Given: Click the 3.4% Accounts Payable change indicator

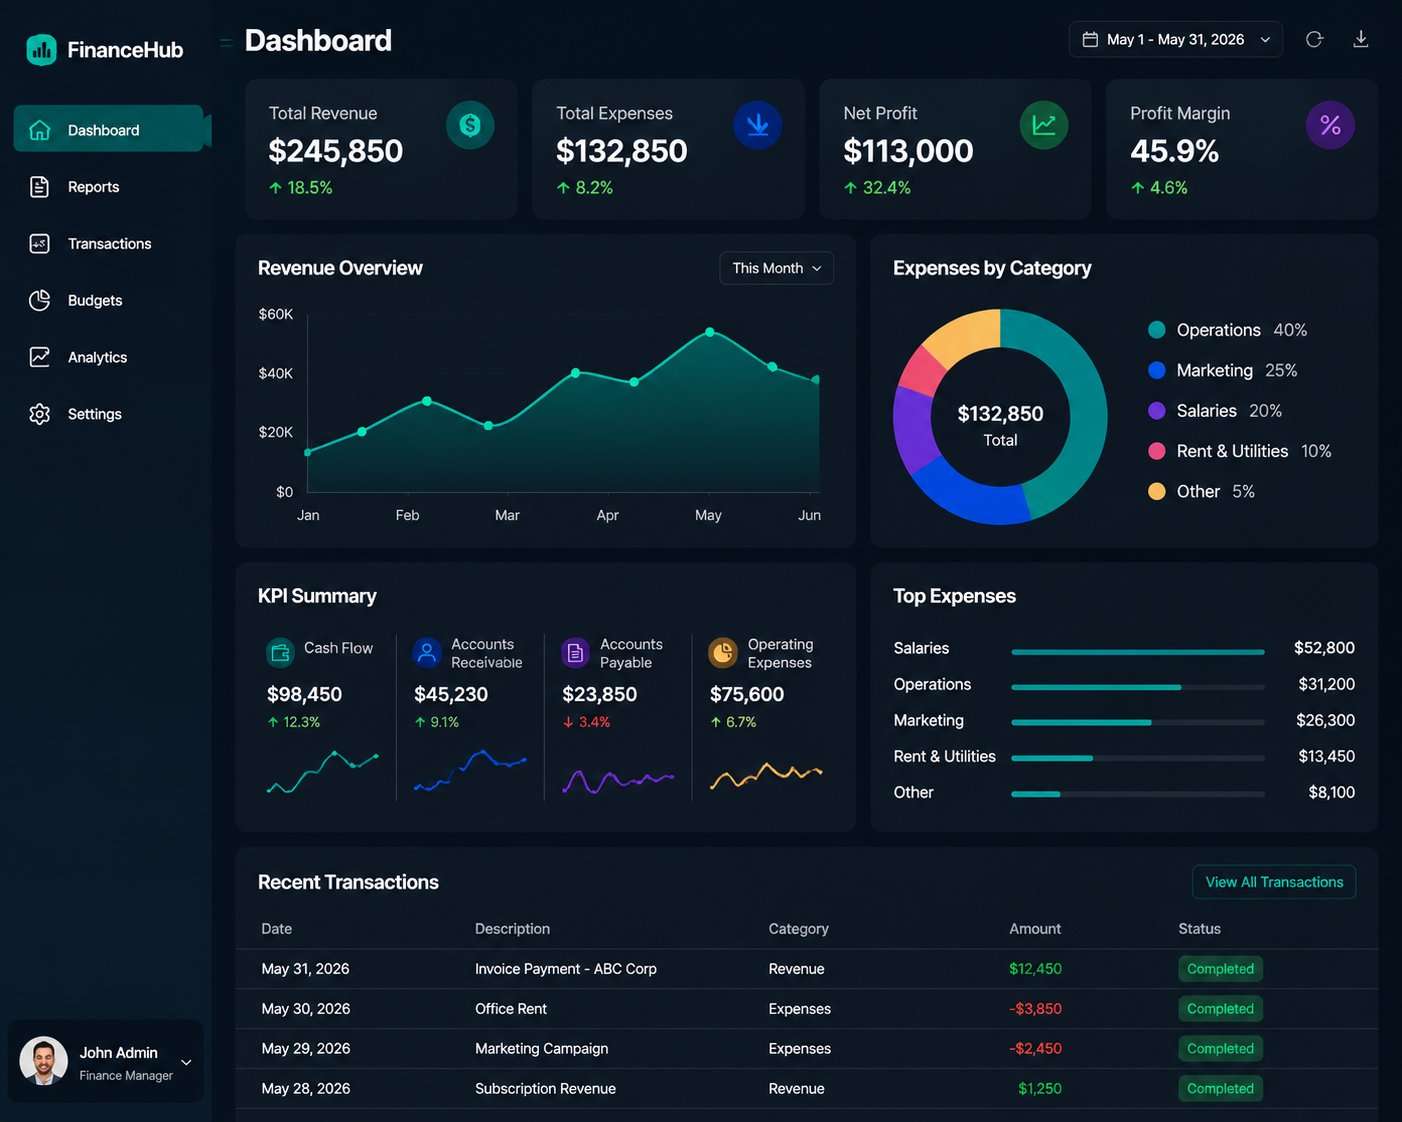Looking at the screenshot, I should click(x=587, y=722).
